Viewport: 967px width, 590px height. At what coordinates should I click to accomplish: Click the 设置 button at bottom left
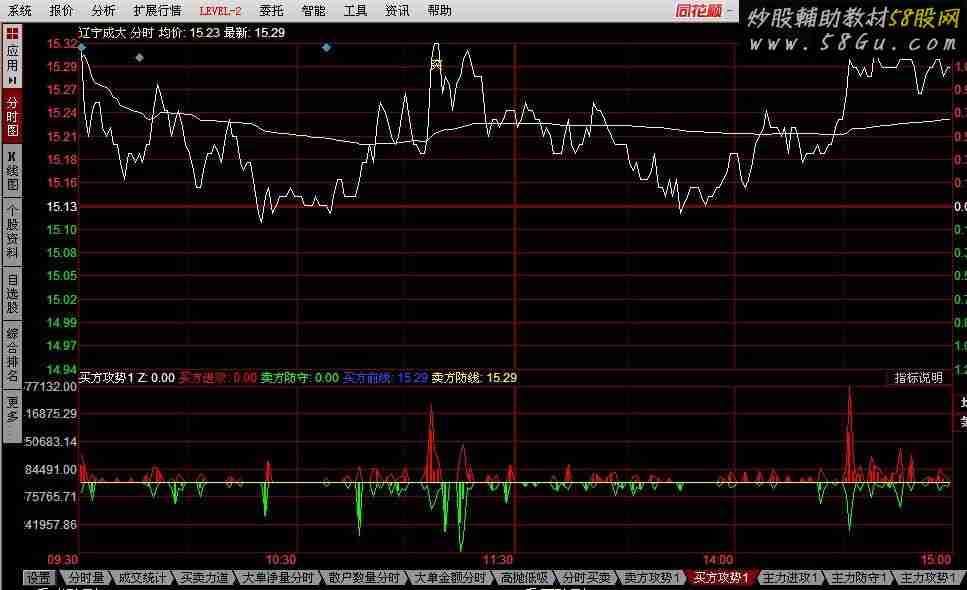[39, 578]
